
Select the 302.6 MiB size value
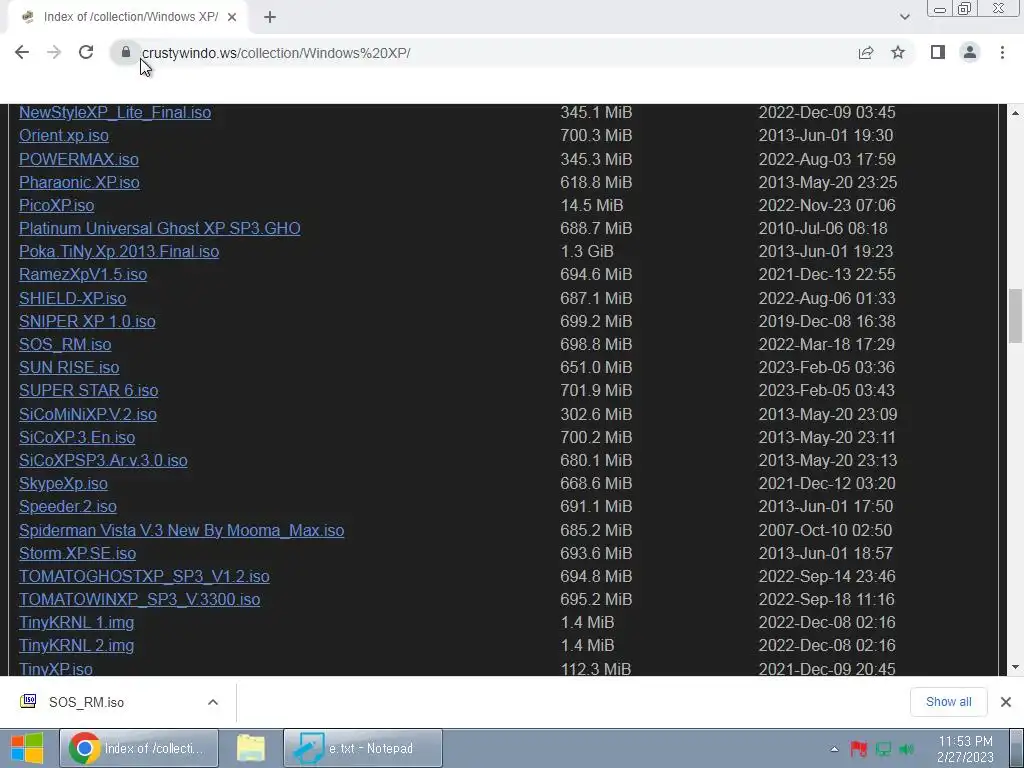(x=596, y=414)
